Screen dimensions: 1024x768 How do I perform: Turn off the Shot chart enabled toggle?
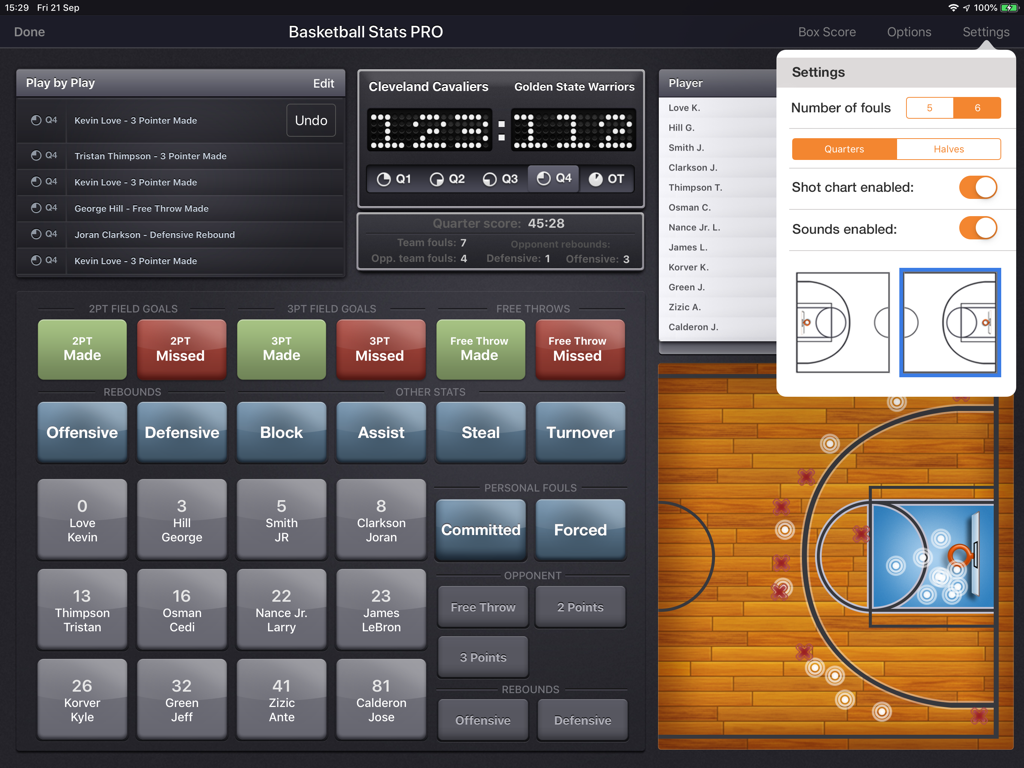(x=978, y=187)
